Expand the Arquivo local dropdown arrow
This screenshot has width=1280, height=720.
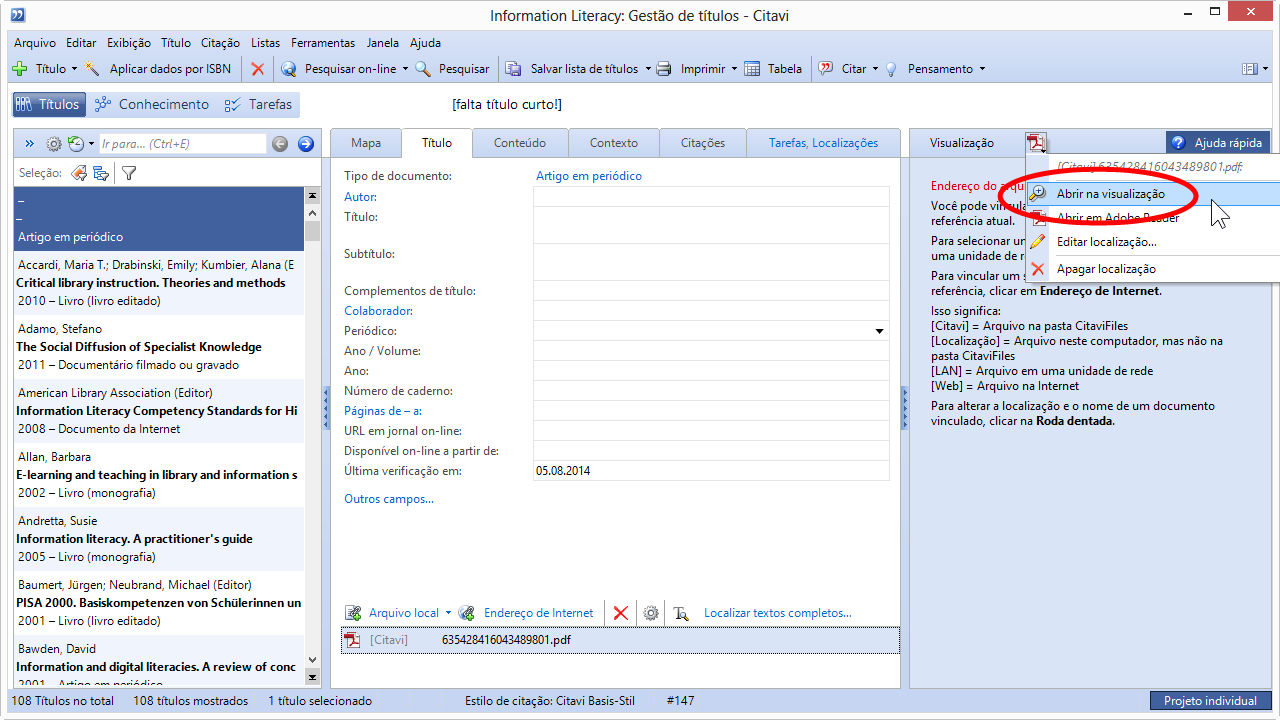pos(448,613)
